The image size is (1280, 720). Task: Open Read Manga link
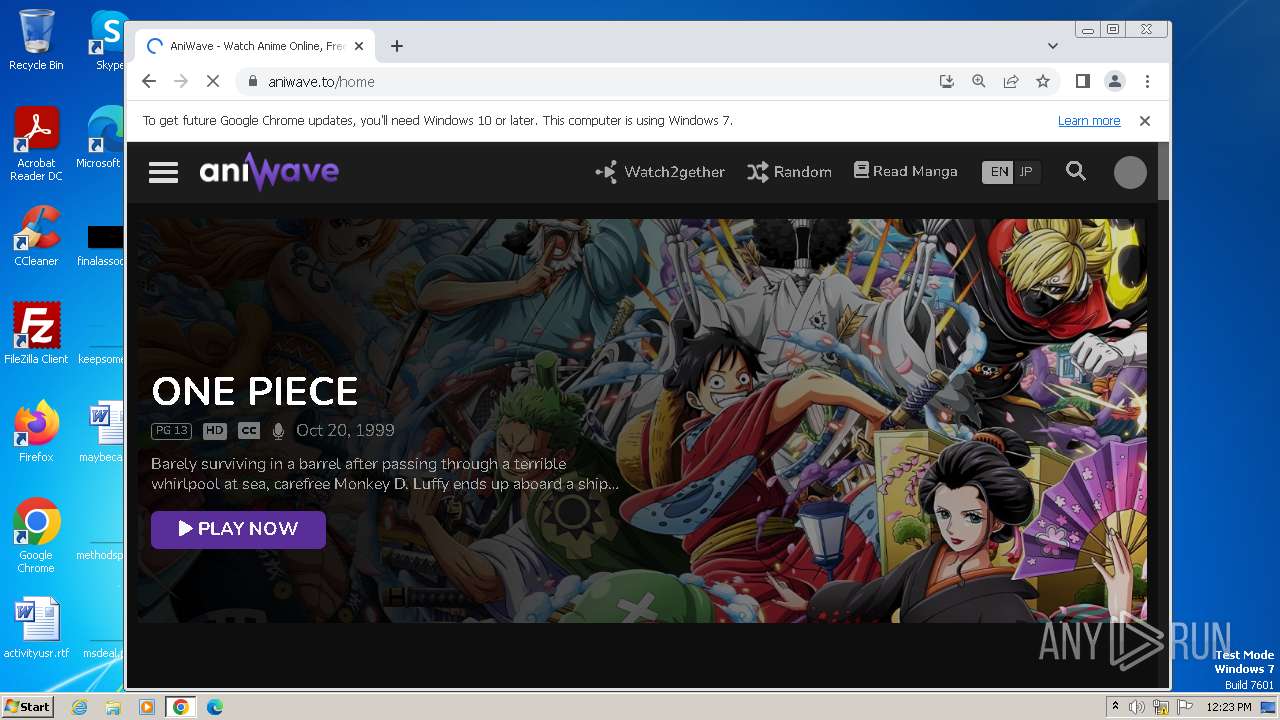[905, 171]
